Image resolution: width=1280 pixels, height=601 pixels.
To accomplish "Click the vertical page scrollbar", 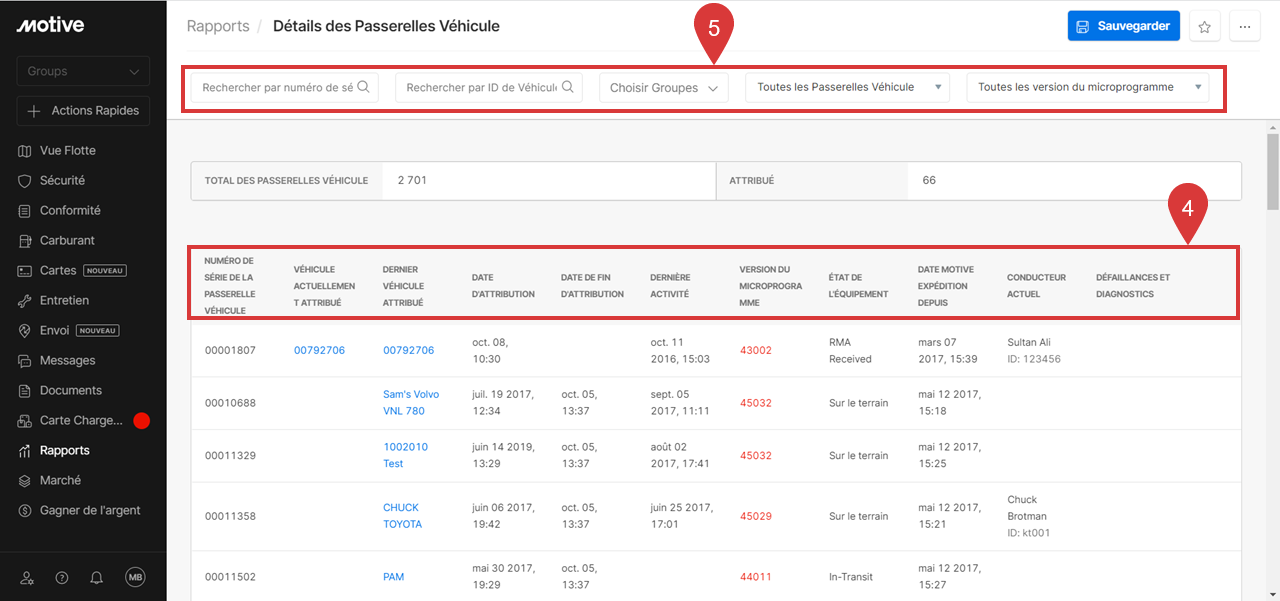I will [x=1273, y=170].
